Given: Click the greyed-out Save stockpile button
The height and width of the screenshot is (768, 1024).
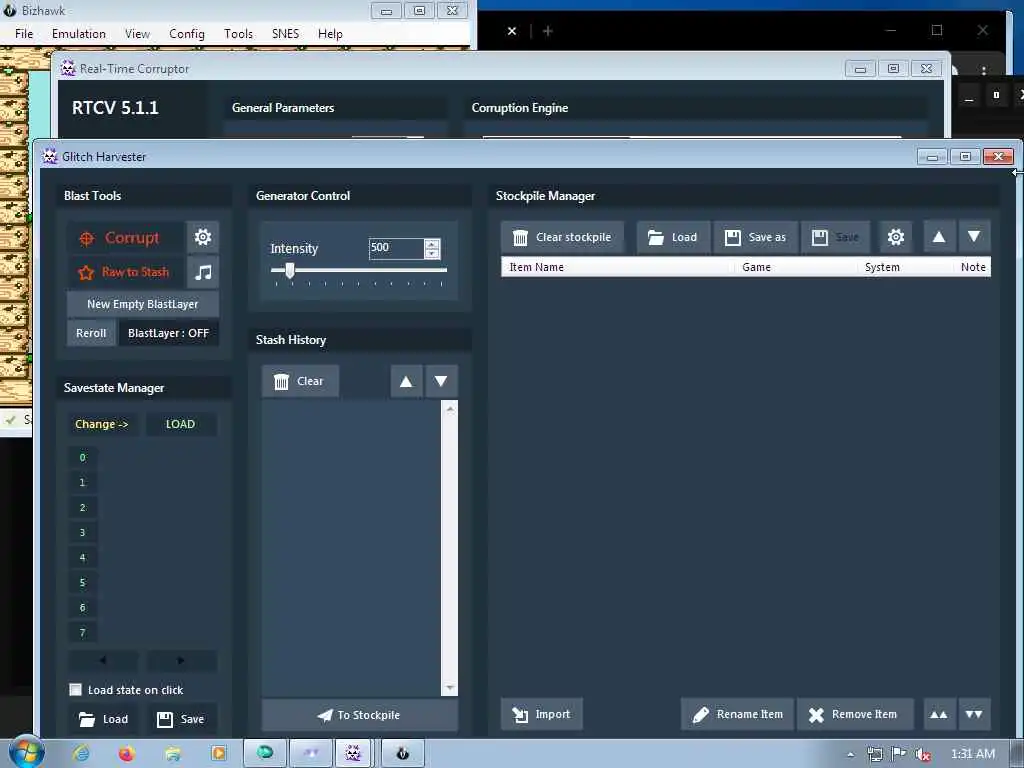Looking at the screenshot, I should 835,237.
